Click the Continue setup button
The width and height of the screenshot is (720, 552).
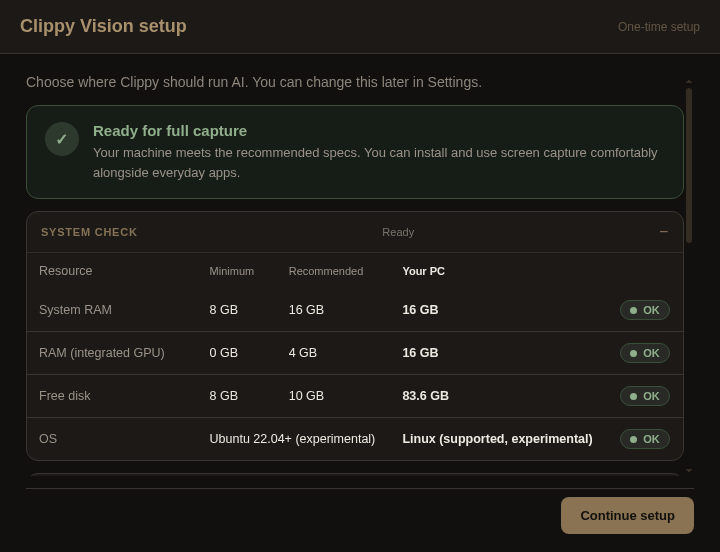point(627,515)
